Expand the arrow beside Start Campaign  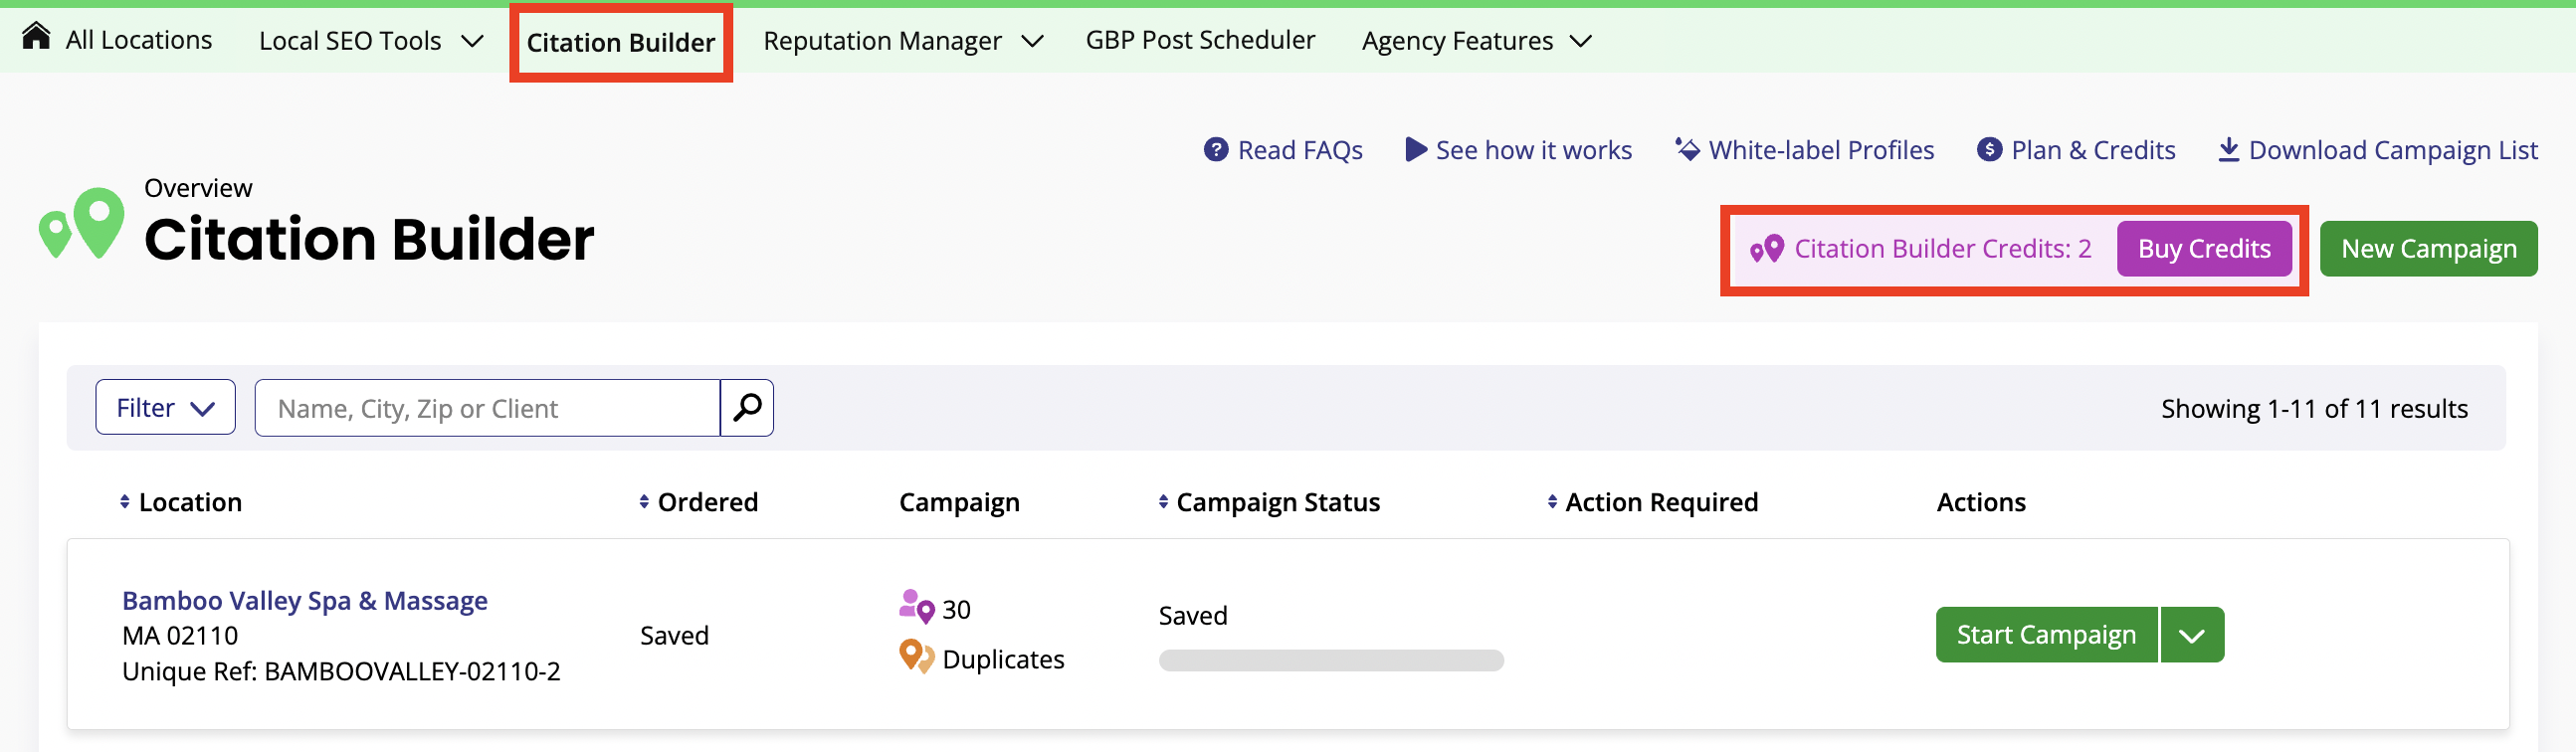coord(2192,635)
